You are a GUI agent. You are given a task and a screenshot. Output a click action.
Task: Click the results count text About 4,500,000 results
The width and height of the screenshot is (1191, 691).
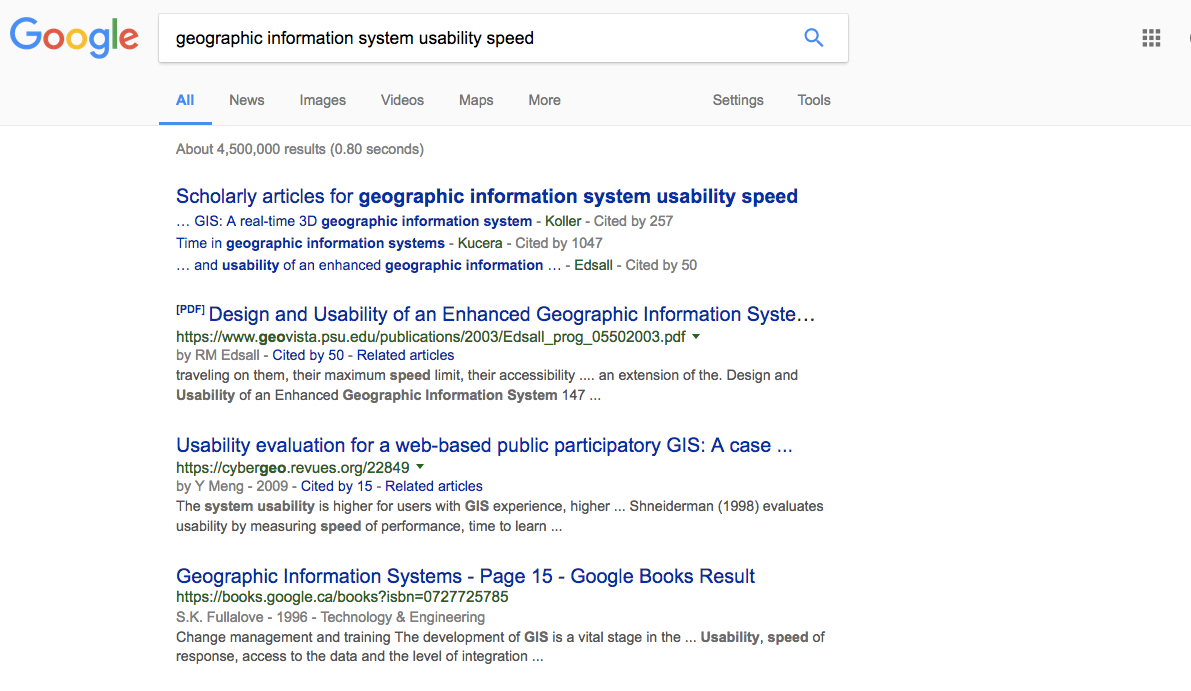(300, 149)
